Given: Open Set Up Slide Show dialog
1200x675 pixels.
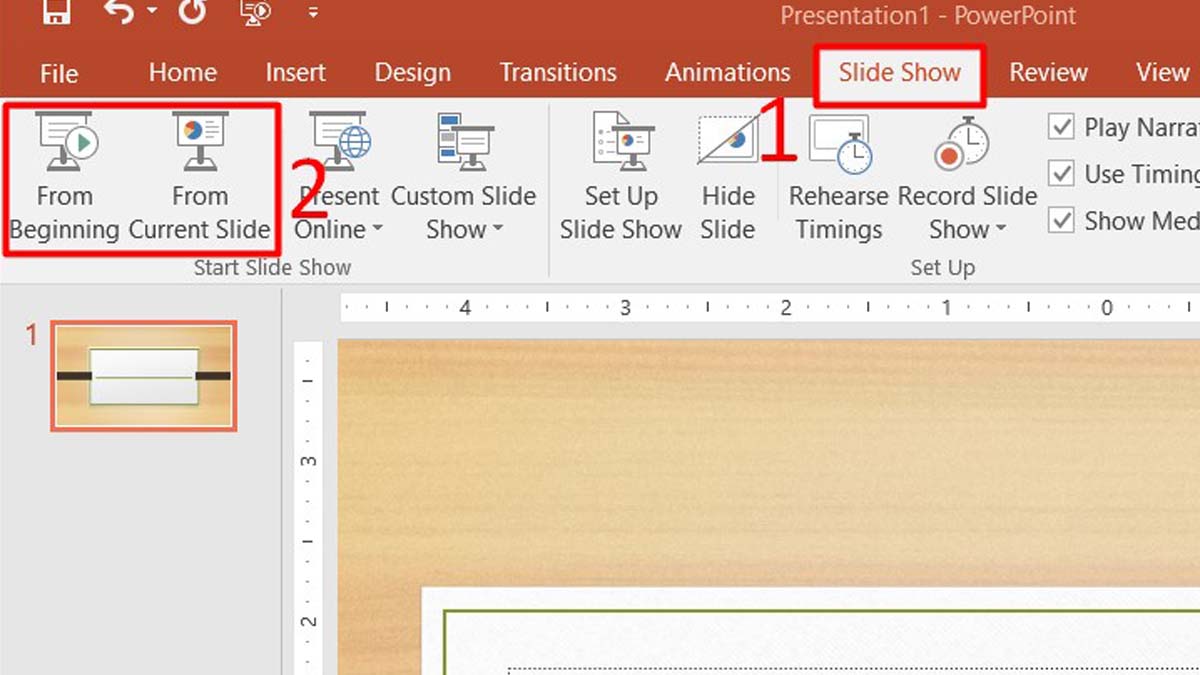Looking at the screenshot, I should pyautogui.click(x=620, y=180).
